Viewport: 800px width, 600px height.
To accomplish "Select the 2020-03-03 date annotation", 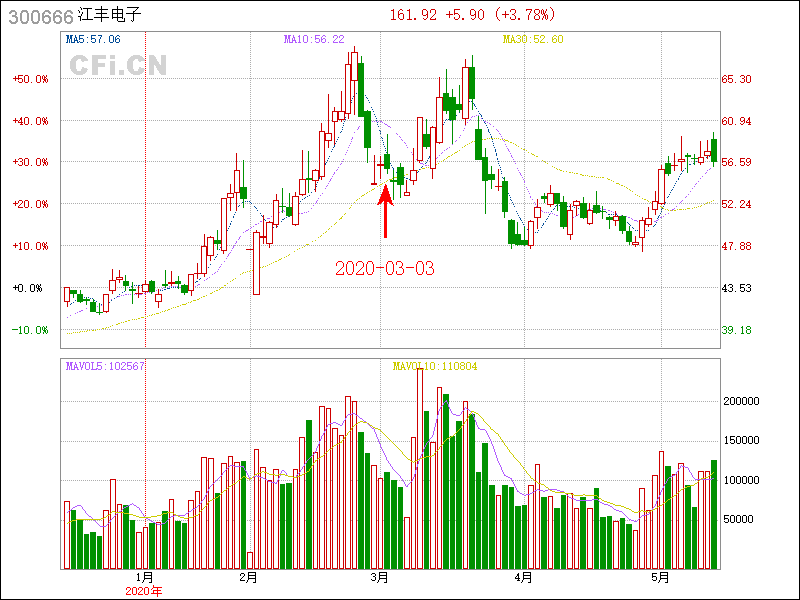I will [385, 268].
